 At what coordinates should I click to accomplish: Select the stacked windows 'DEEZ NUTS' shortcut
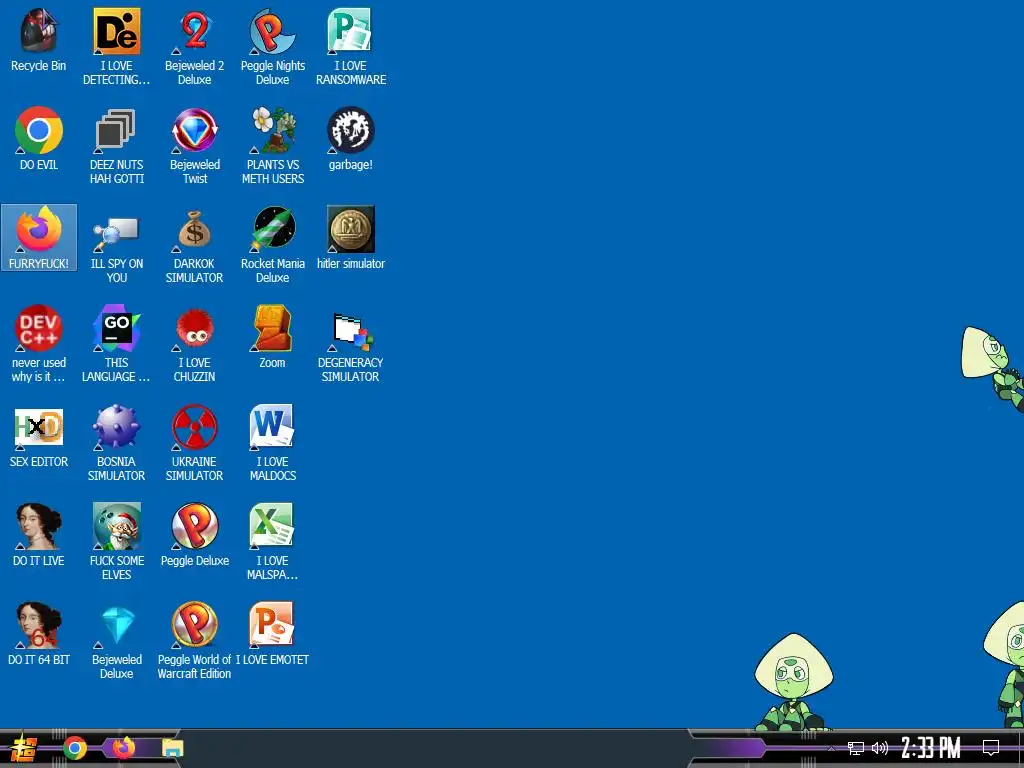point(116,146)
